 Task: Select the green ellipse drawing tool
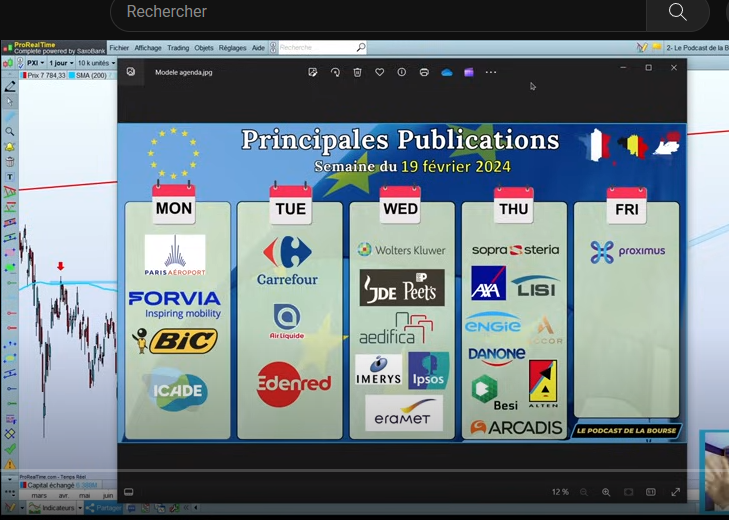coord(10,268)
